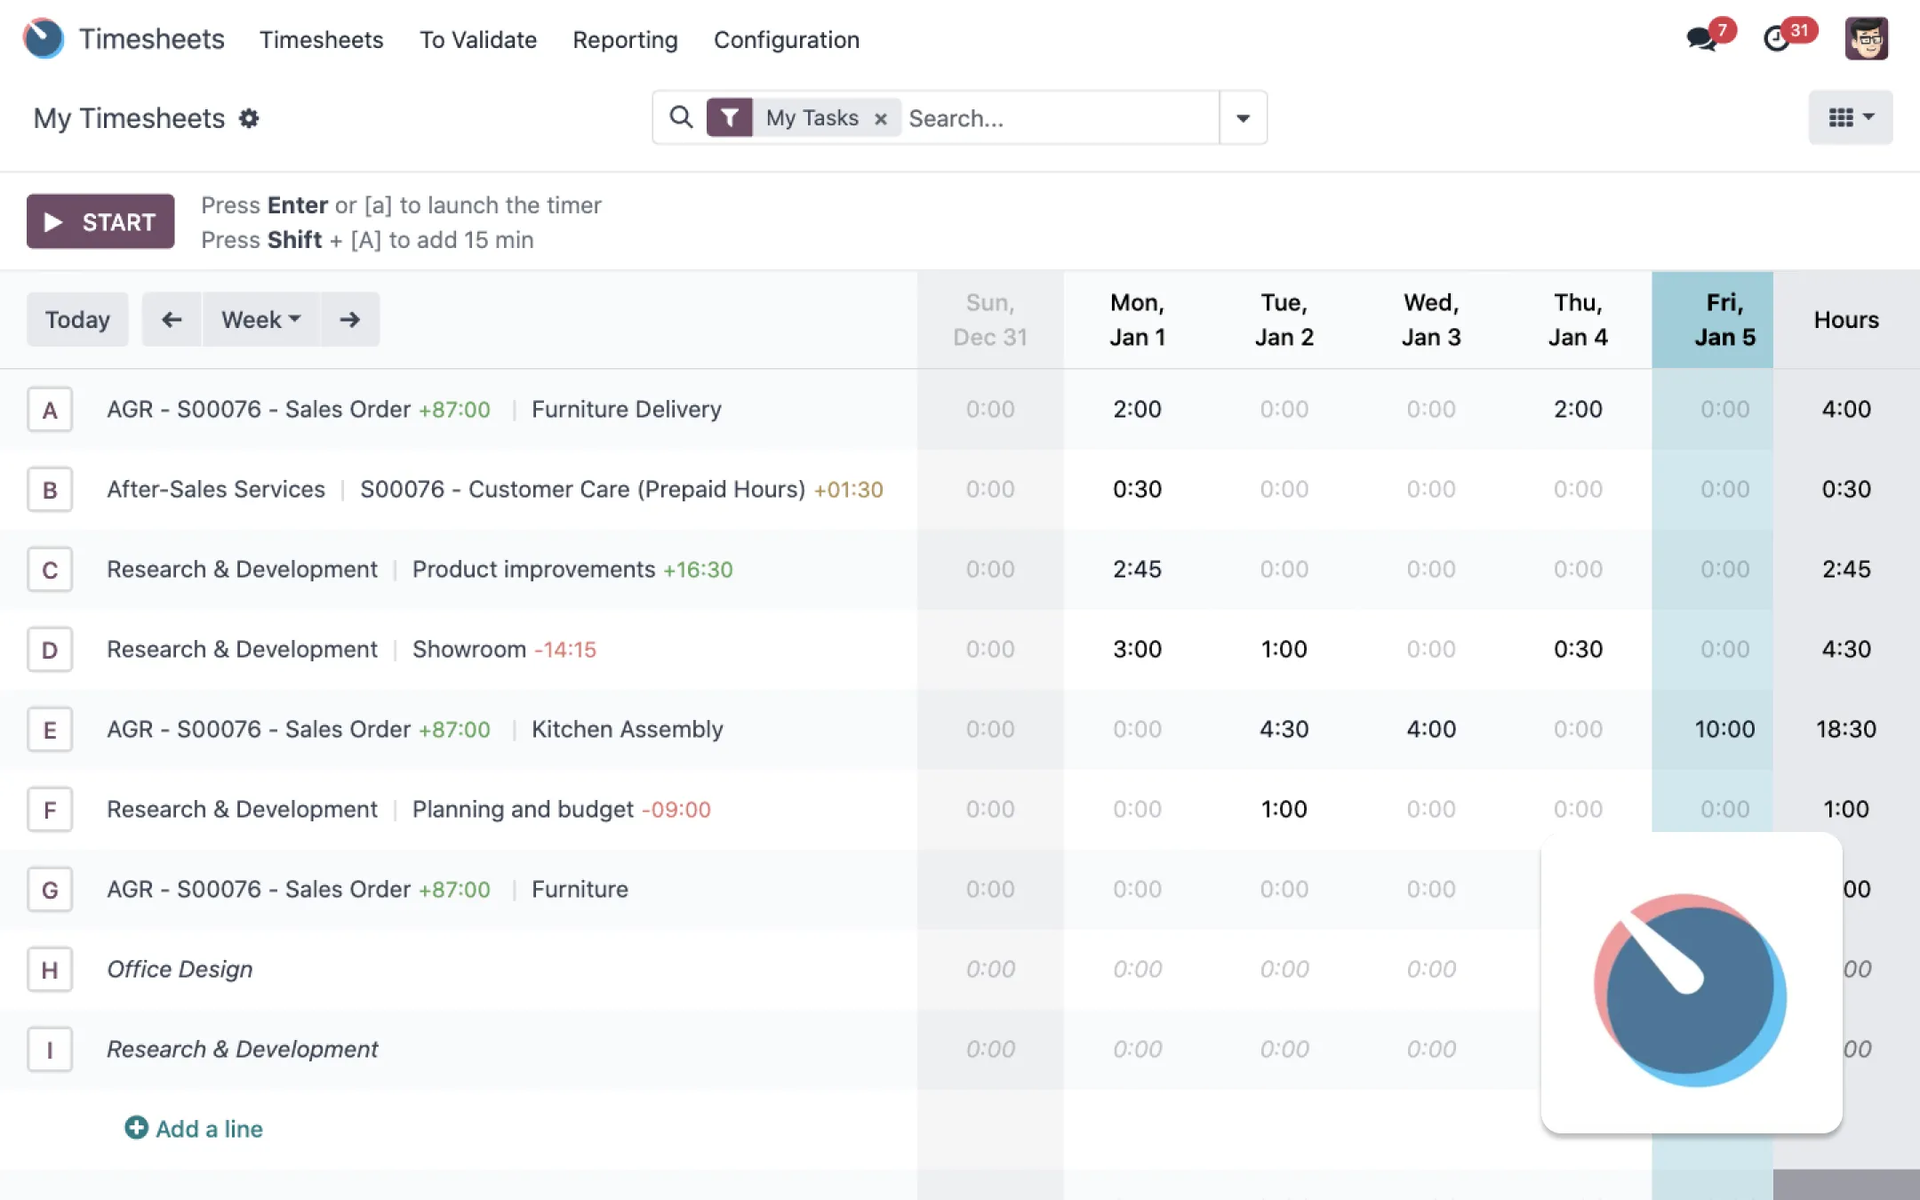
Task: Click the Kitchen Assembly task label
Action: [x=627, y=729]
